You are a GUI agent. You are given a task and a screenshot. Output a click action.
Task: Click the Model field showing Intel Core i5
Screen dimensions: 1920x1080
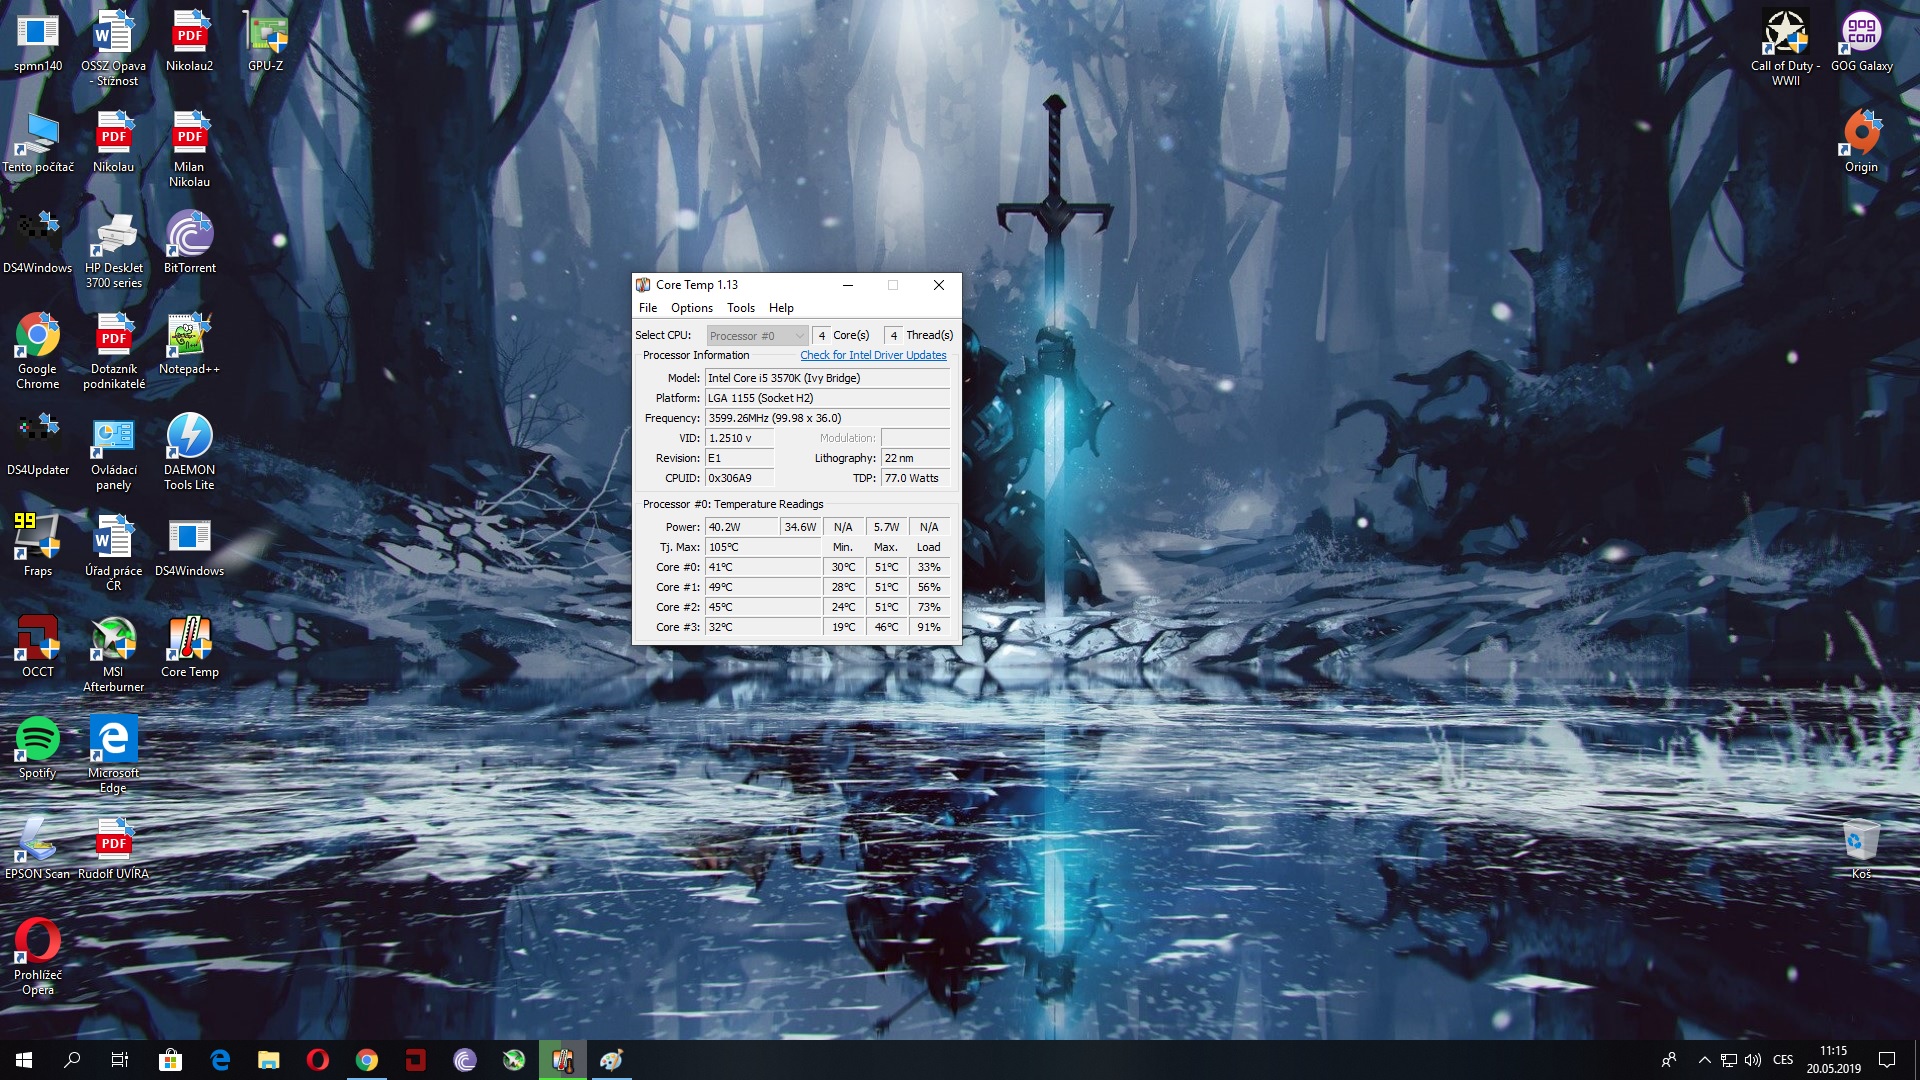pos(826,378)
